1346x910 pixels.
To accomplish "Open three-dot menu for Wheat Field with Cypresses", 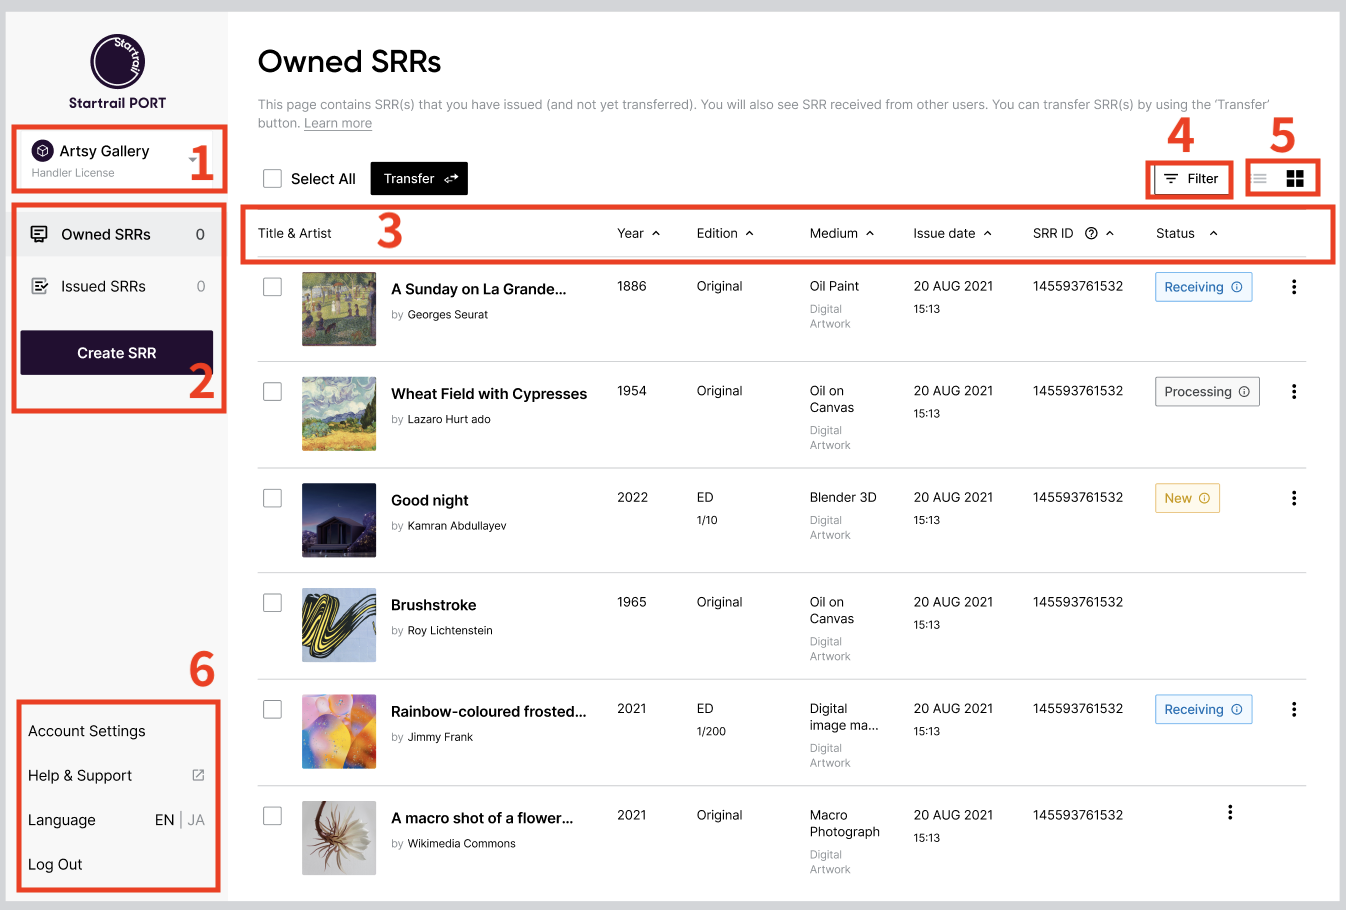I will 1293,392.
